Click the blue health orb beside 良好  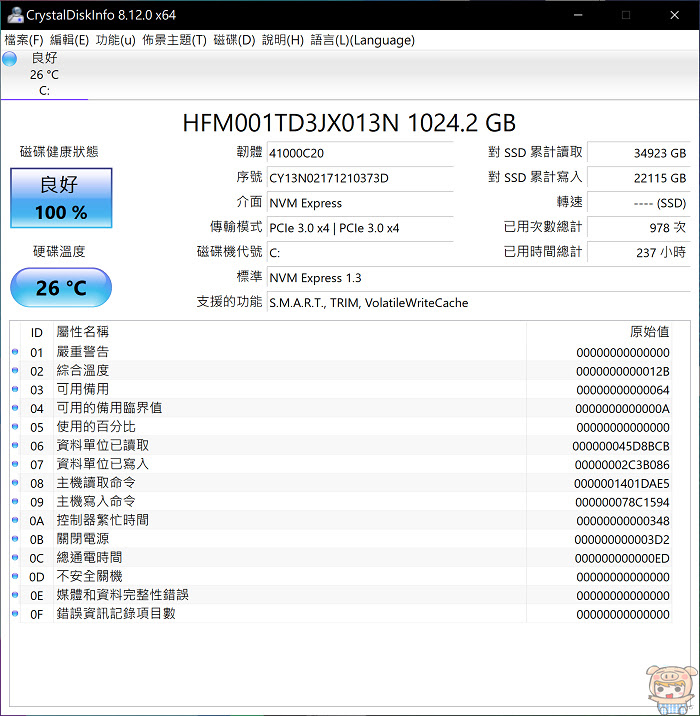10,59
